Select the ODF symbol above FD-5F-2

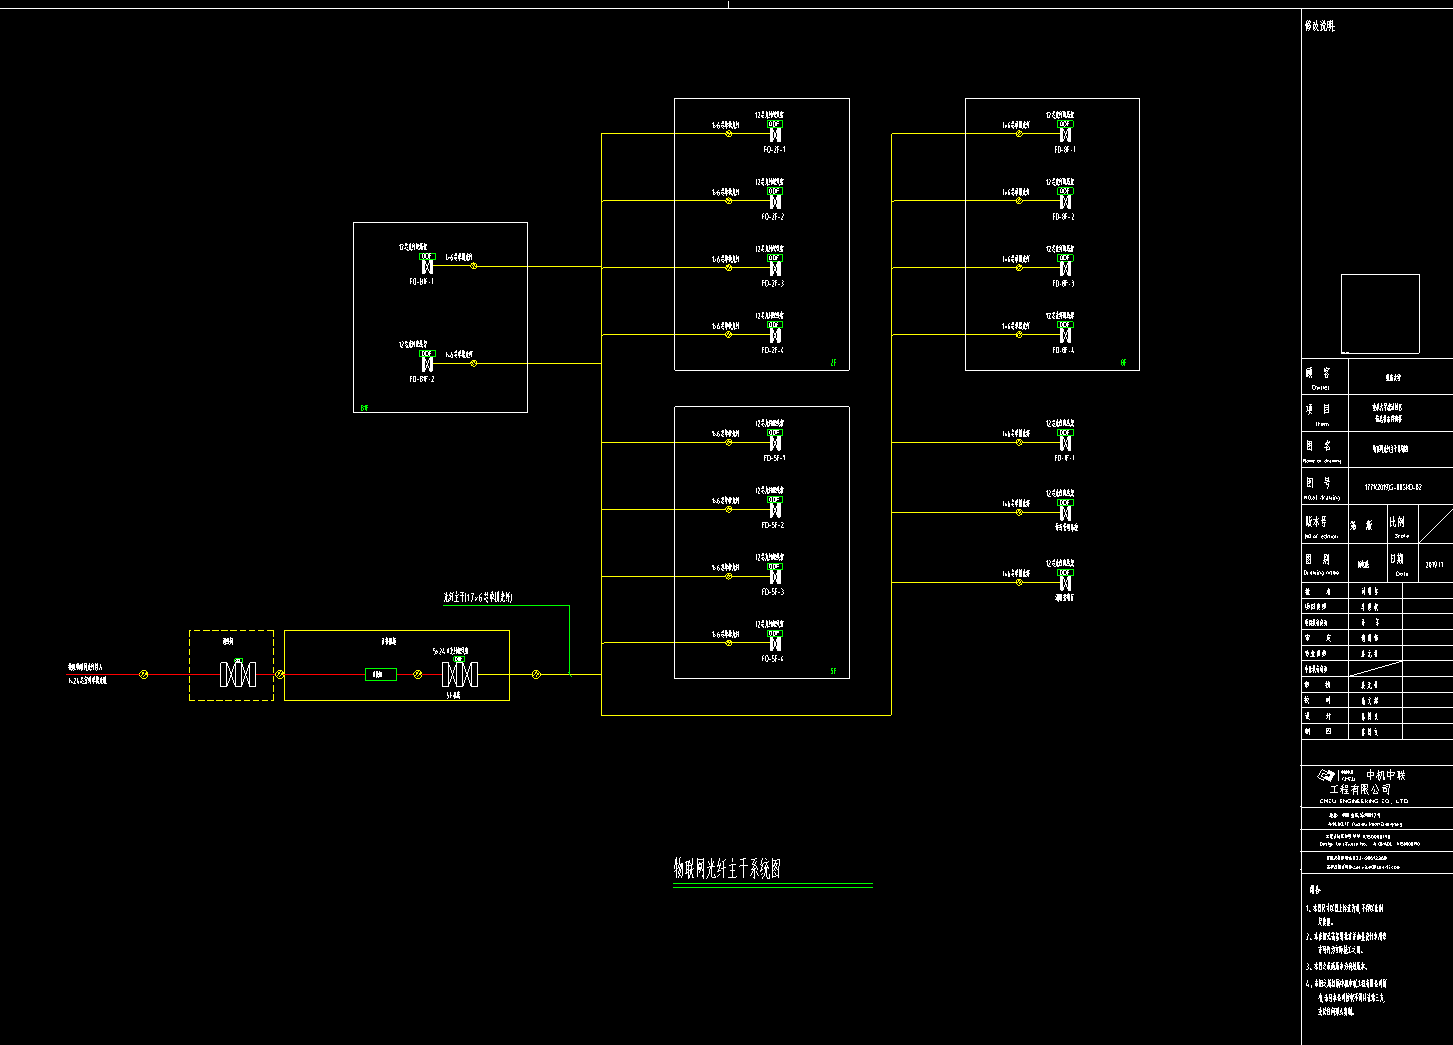775,509
